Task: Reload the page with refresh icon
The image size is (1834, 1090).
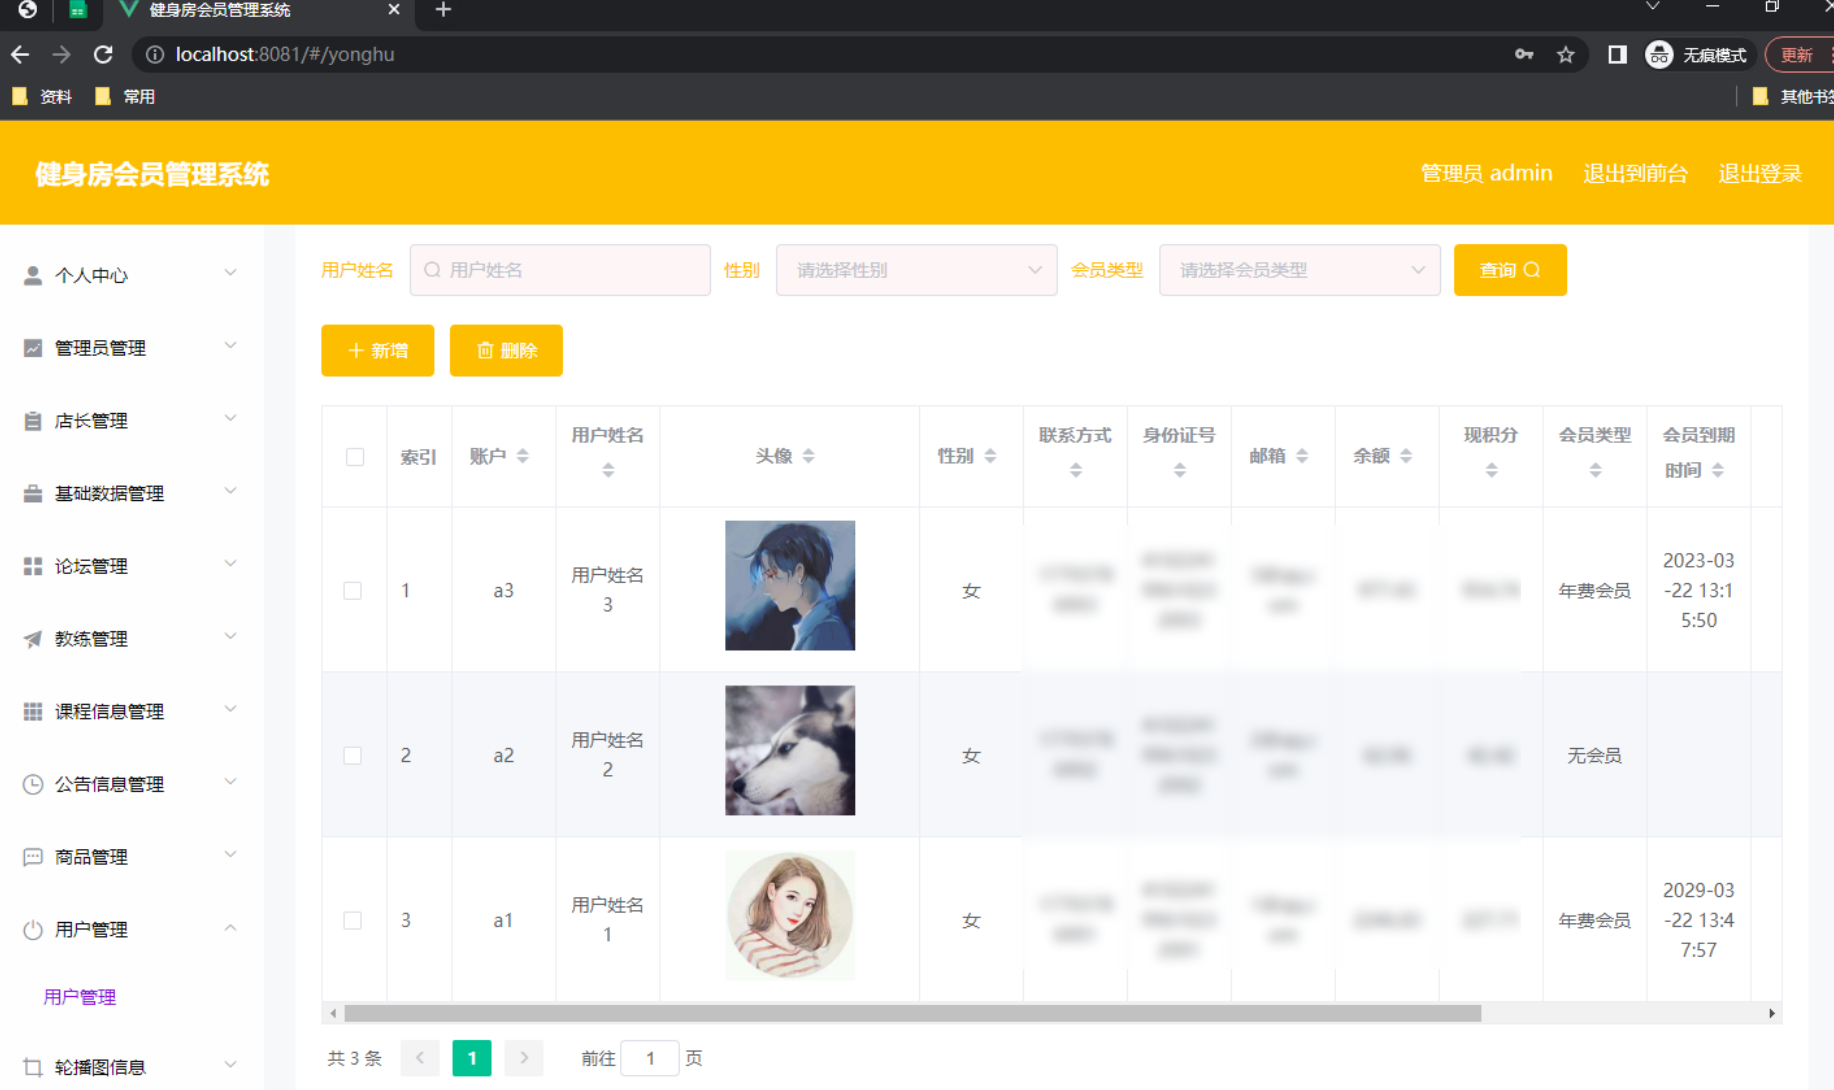Action: pos(103,54)
